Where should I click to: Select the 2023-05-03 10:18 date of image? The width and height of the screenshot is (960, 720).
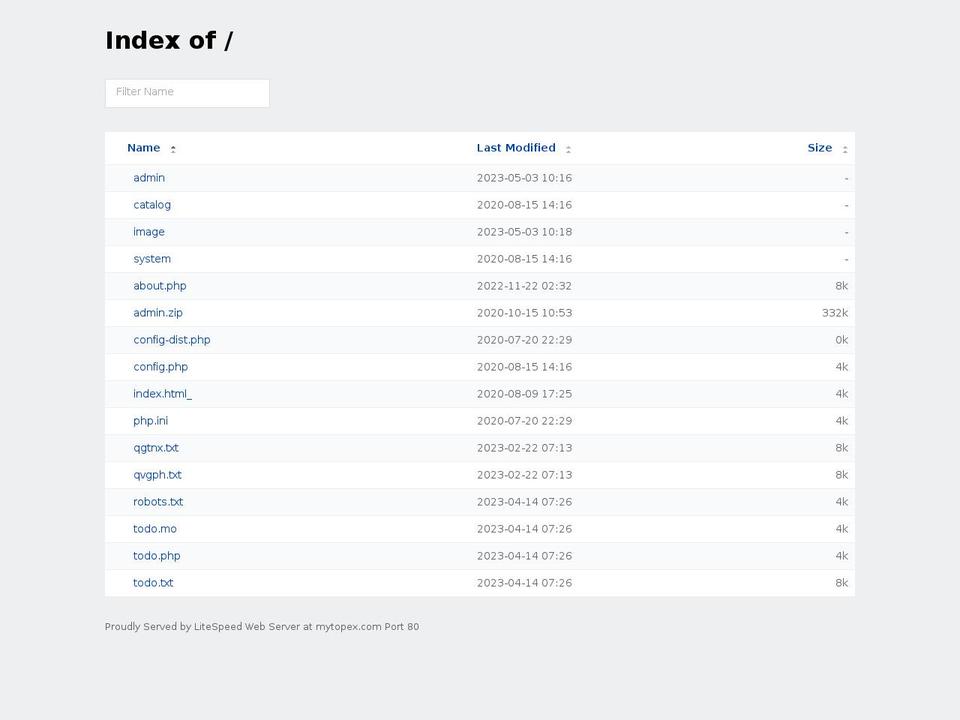tap(524, 231)
